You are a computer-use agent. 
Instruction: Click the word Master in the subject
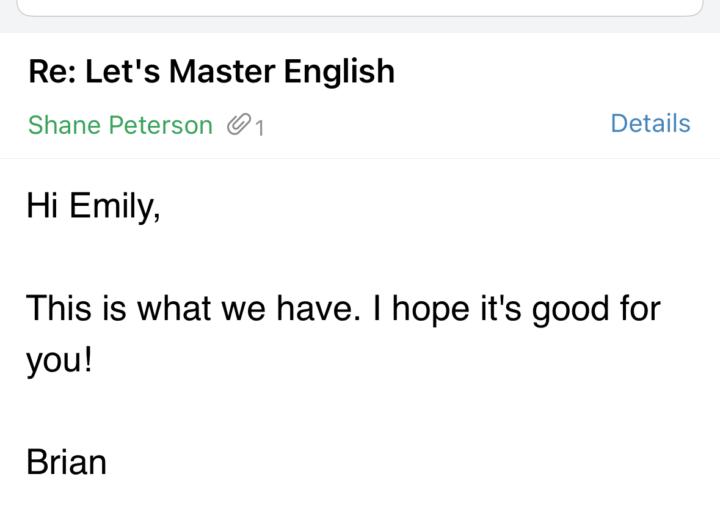222,72
